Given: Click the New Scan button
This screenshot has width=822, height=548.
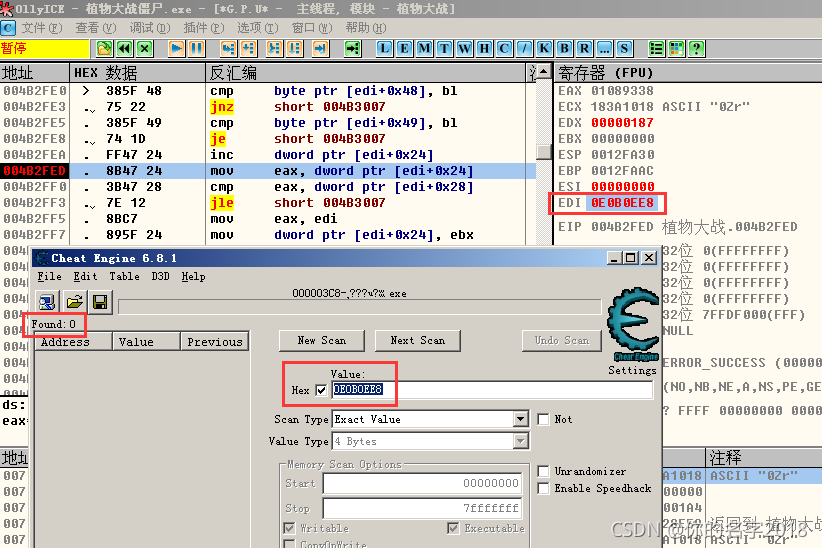Looking at the screenshot, I should pyautogui.click(x=321, y=340).
